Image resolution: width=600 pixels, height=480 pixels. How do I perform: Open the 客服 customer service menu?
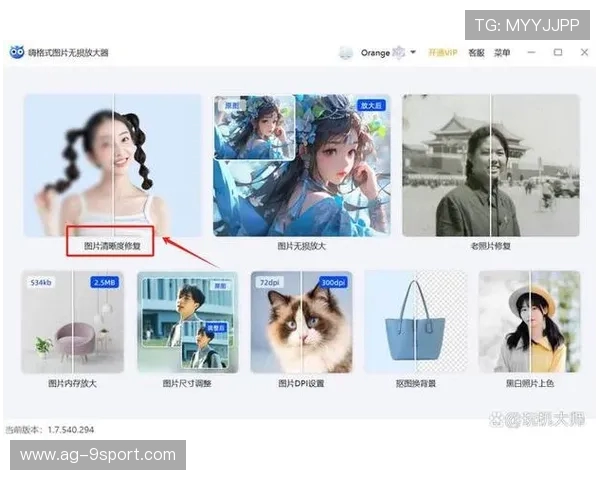[476, 52]
